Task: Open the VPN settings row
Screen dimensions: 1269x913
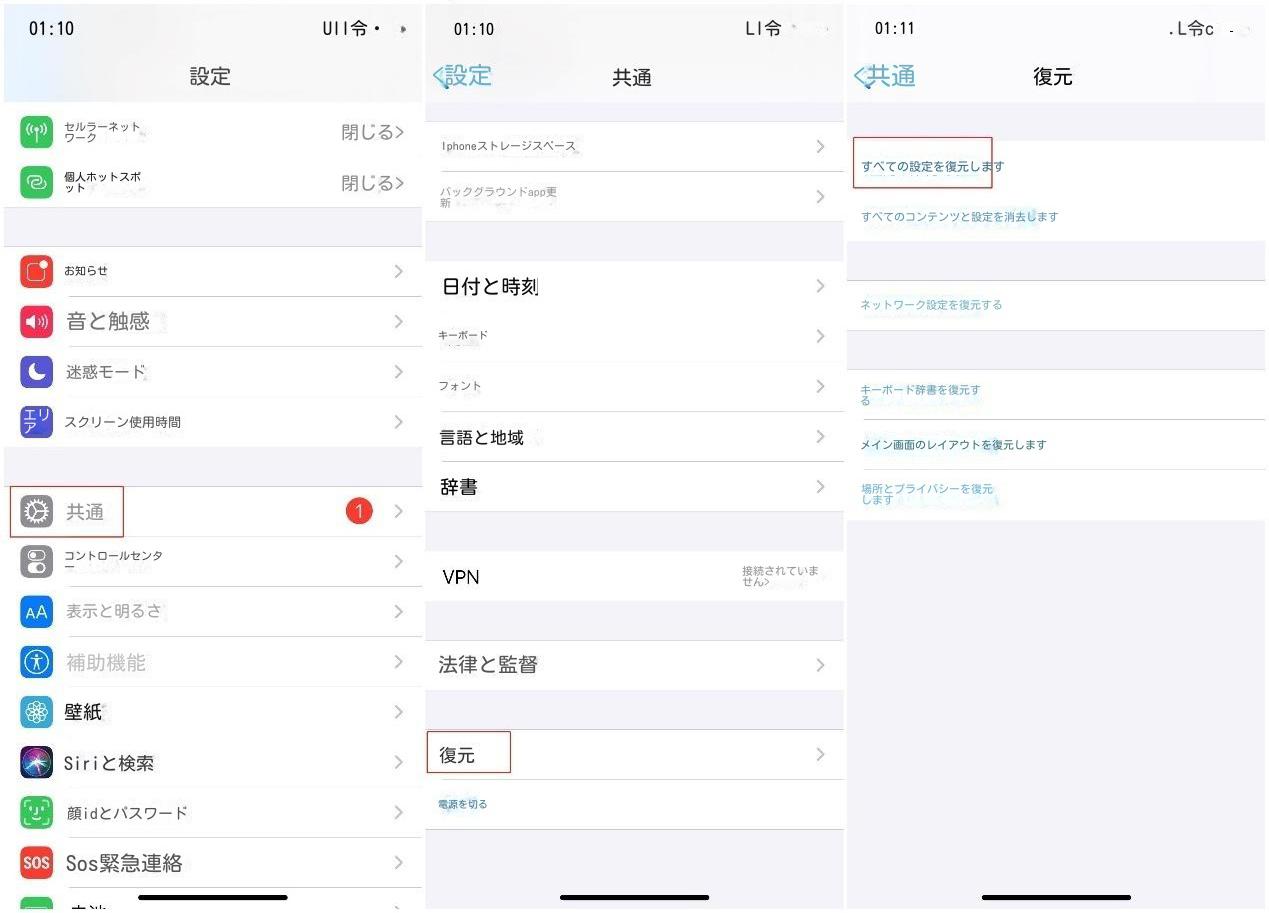Action: point(634,577)
